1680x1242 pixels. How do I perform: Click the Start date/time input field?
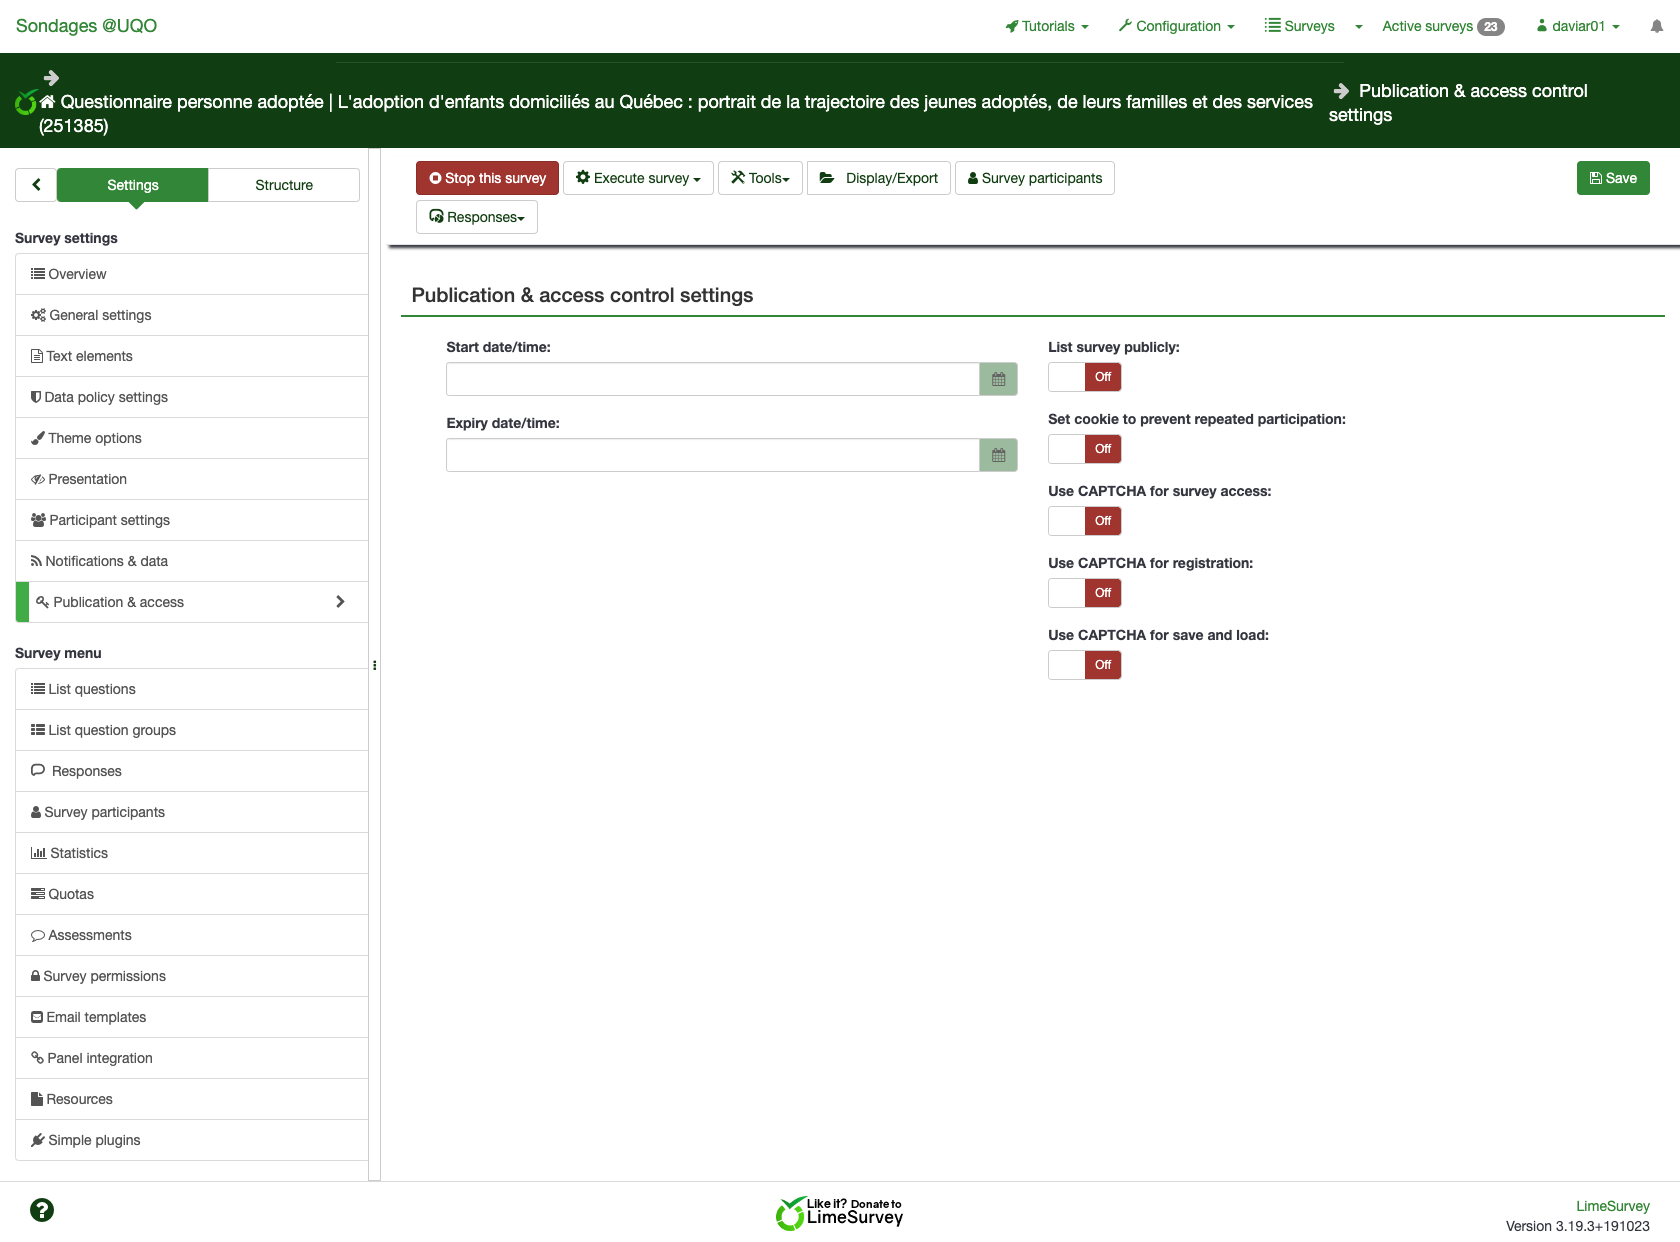712,380
